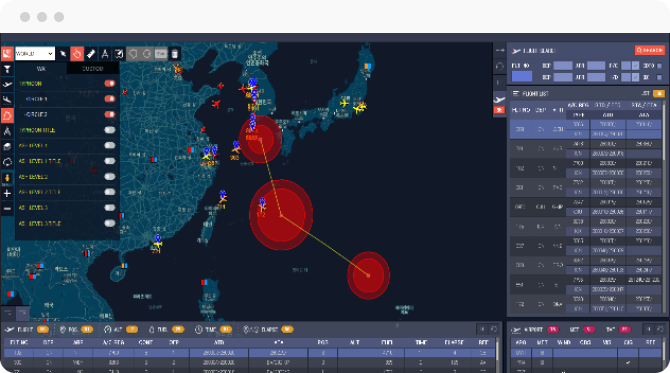
Task: Select the ruler measure tool
Action: click(91, 54)
